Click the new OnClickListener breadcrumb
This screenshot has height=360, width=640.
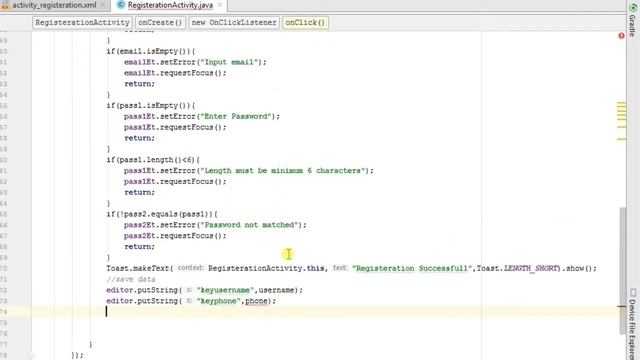[234, 22]
